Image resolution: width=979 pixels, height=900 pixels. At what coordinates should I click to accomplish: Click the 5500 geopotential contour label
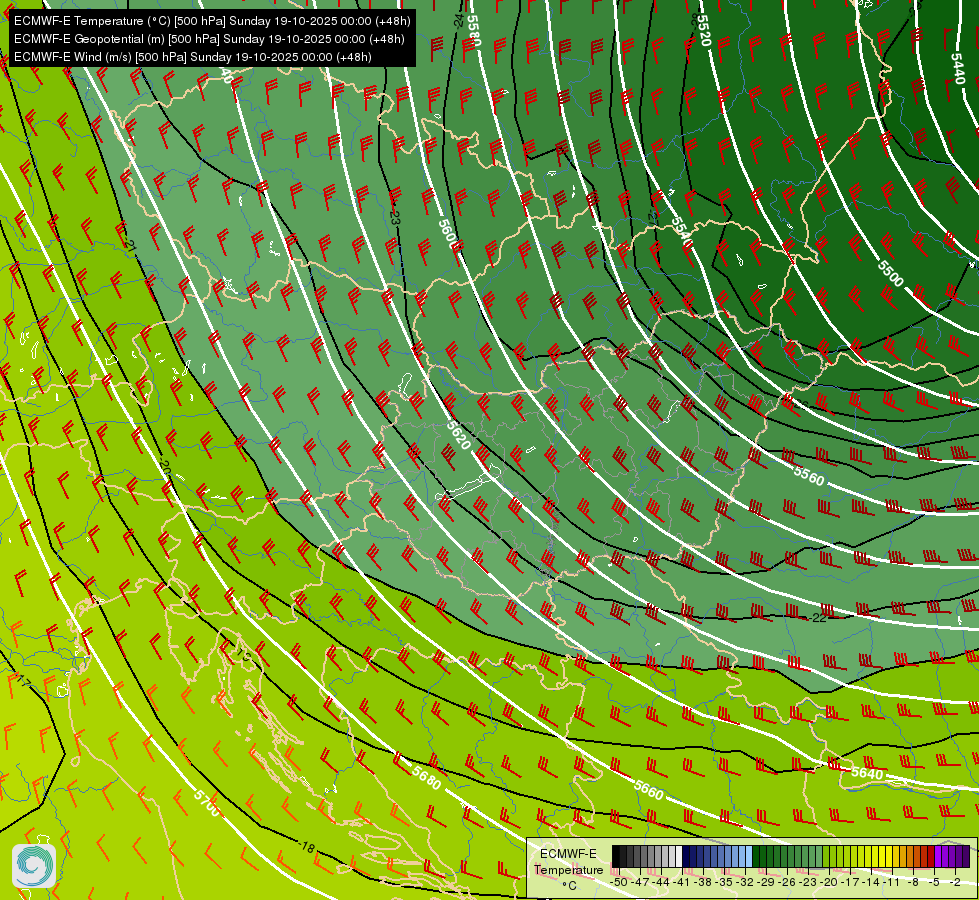tap(891, 273)
